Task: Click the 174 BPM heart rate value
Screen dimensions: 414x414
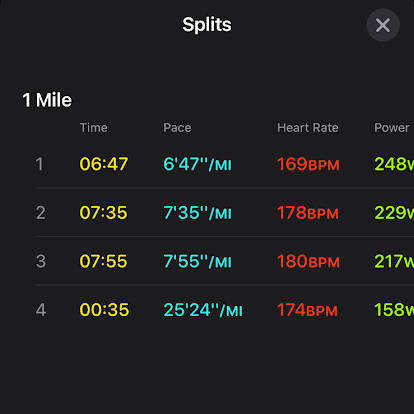Action: click(x=307, y=310)
